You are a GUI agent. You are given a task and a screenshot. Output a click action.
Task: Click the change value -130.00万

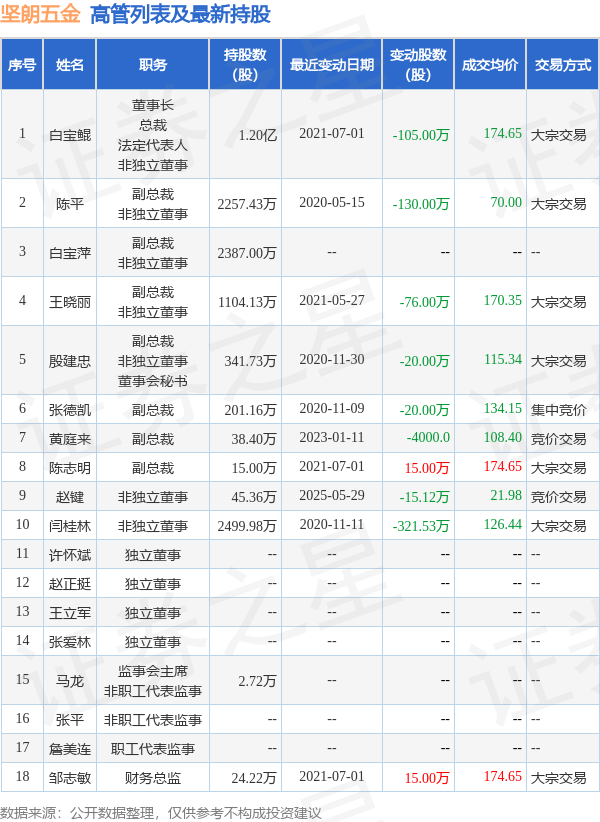point(421,204)
